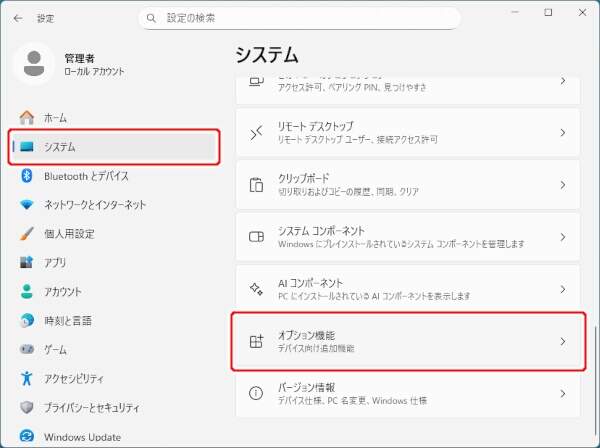Viewport: 600px width, 448px height.
Task: Click the privacy shield icon
Action: click(27, 407)
